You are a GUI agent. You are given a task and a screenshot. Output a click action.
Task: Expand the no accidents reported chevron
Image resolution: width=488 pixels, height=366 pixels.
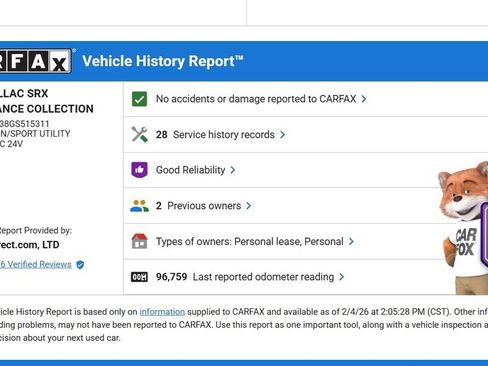[364, 99]
